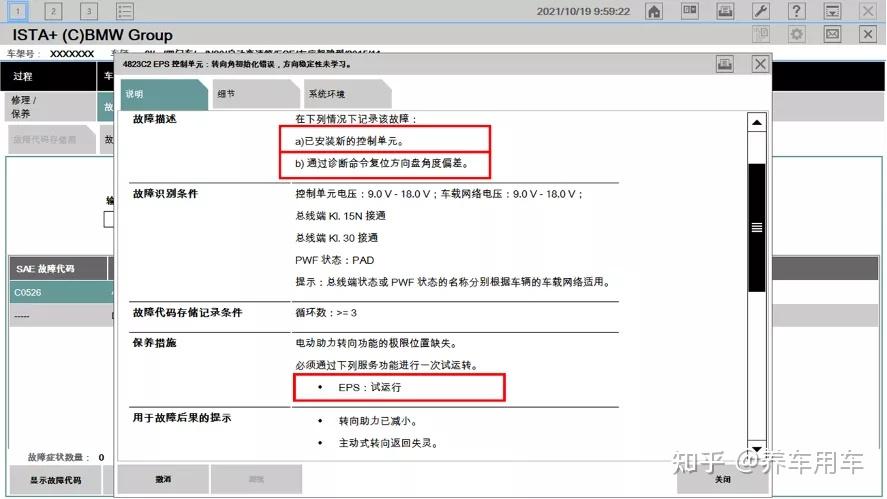Click the main toolbar print icon

pos(725,11)
